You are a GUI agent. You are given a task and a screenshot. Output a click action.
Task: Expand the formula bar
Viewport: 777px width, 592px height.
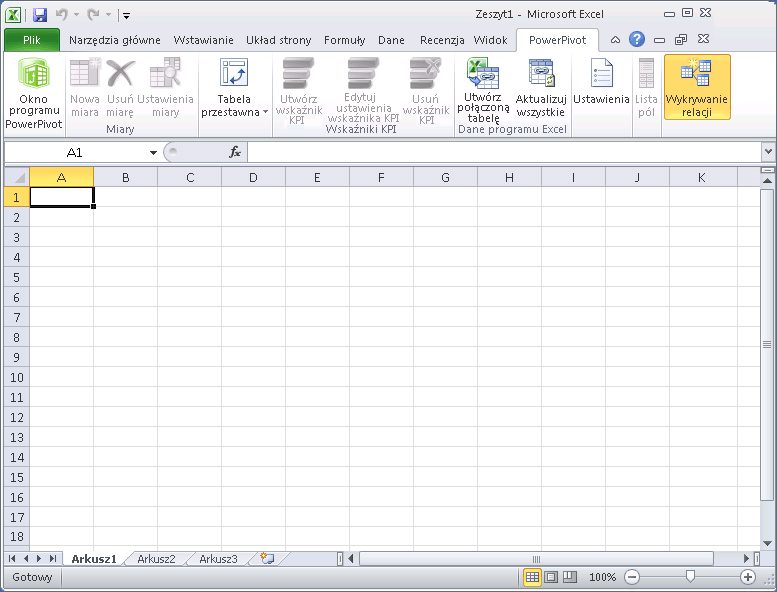(768, 152)
